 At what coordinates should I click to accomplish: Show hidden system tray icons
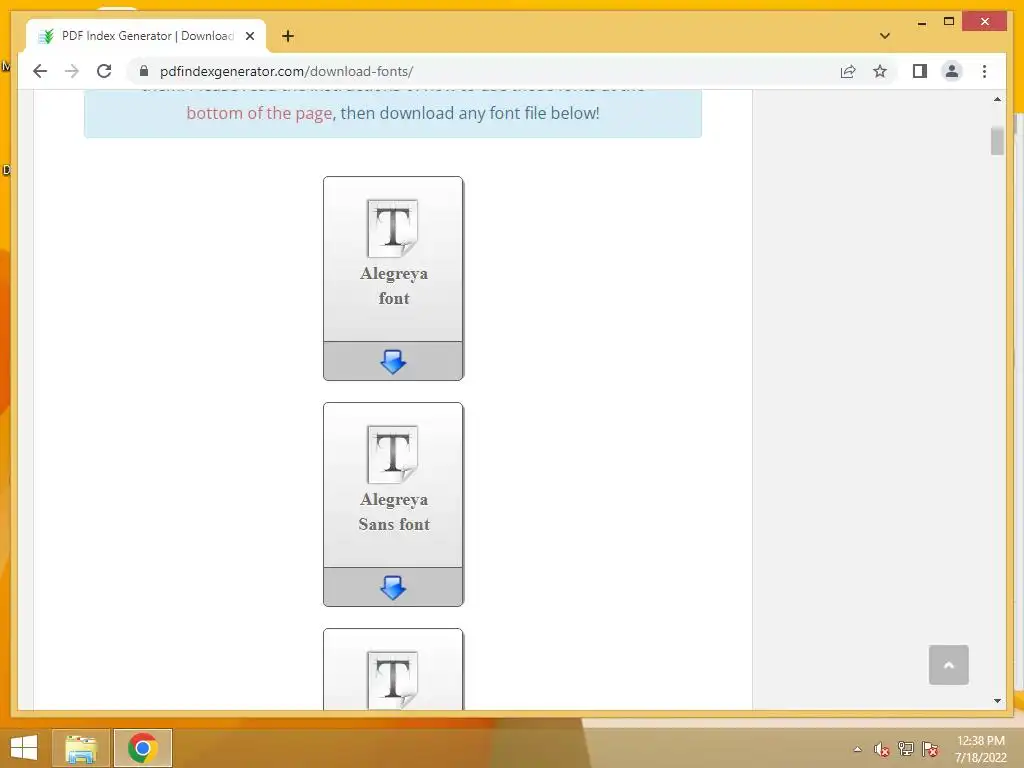(857, 749)
